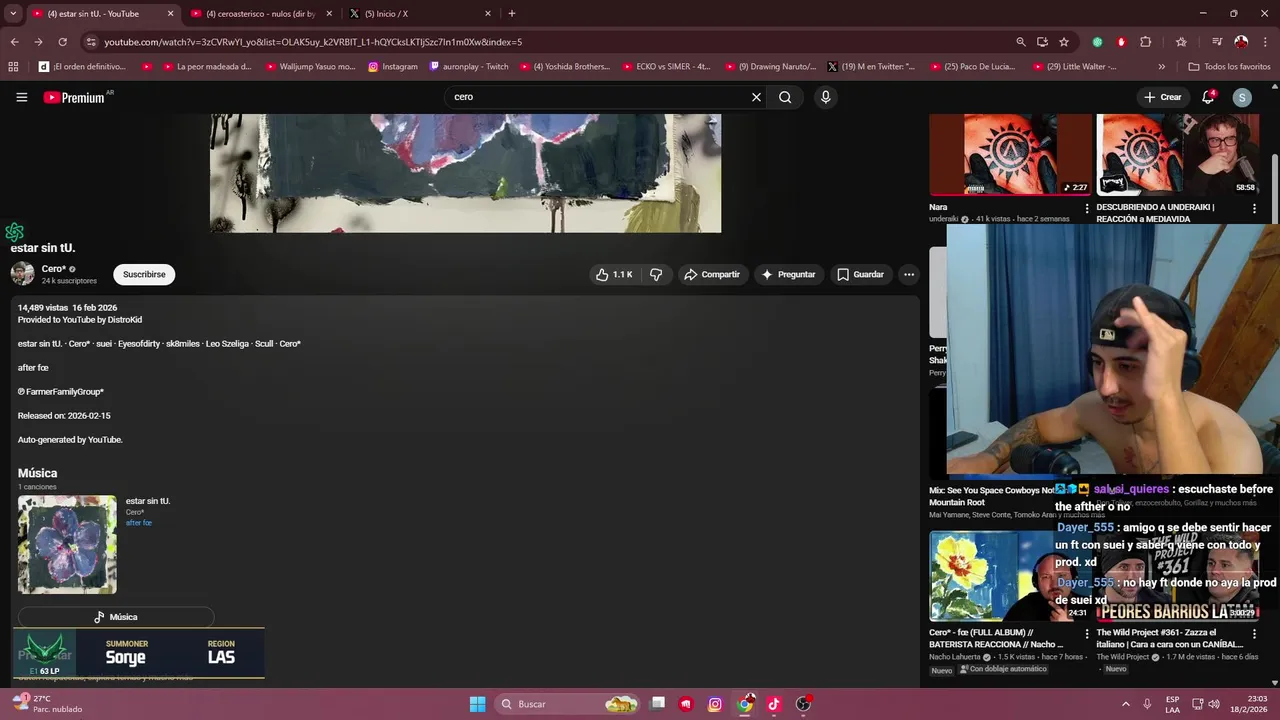Subscribe with Suscribirse button
The image size is (1280, 720).
(144, 274)
